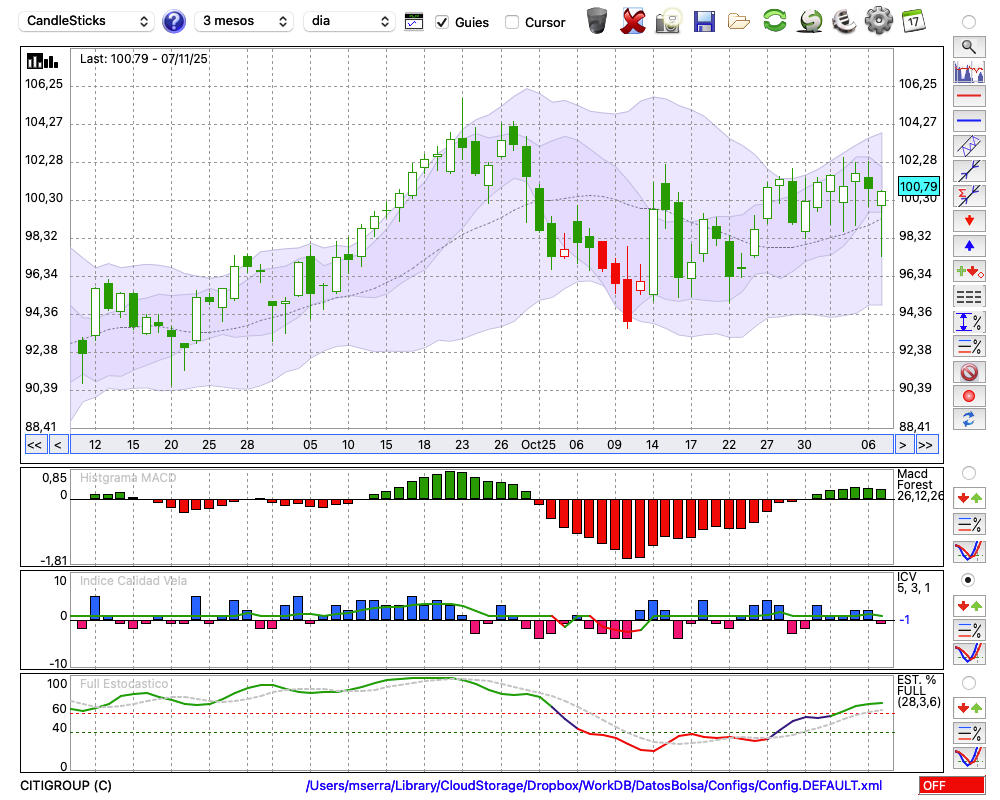1000x800 pixels.
Task: Click the Estocastico panel crossing curves icon
Action: 969,757
